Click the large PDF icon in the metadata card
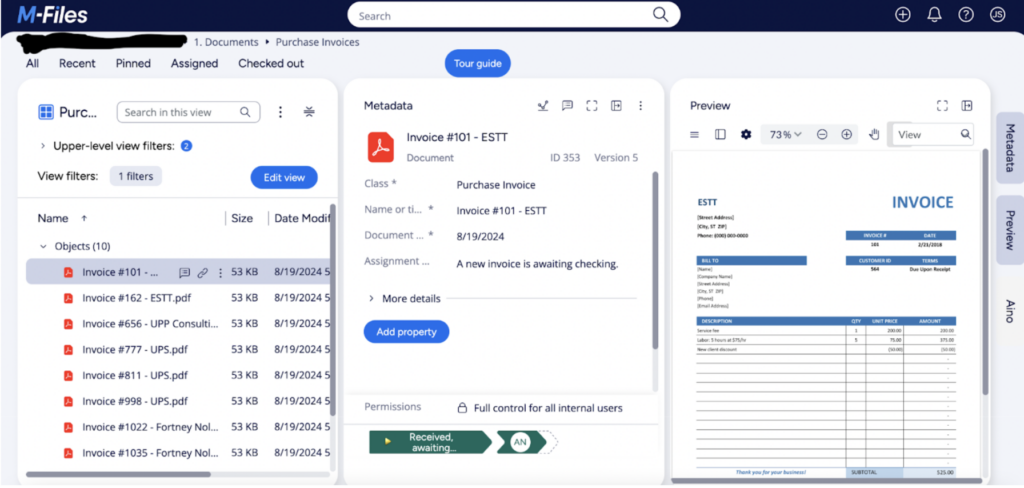This screenshot has width=1024, height=488. (x=380, y=147)
